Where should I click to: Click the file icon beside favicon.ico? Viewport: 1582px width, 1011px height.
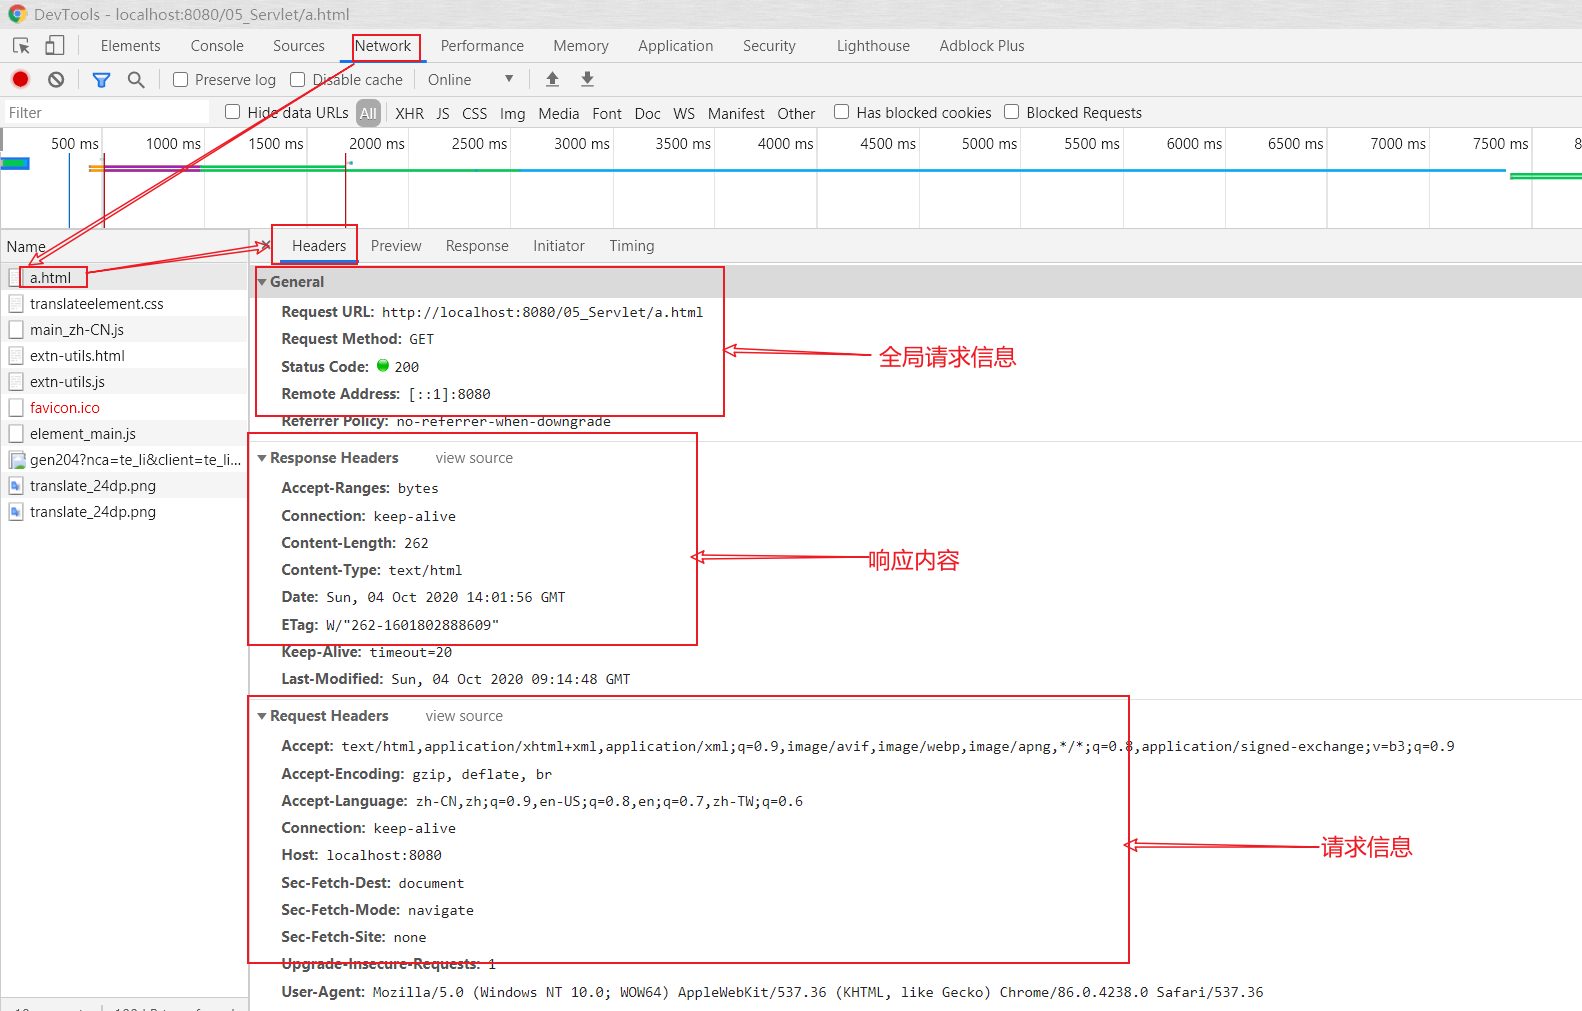point(16,408)
